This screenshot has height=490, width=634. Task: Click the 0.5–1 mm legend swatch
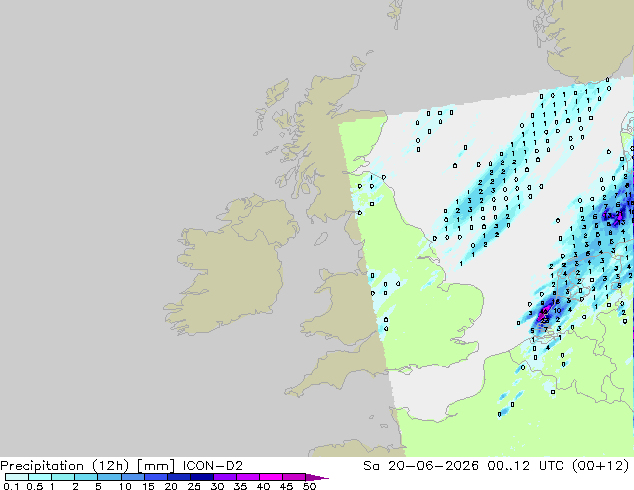[40, 477]
